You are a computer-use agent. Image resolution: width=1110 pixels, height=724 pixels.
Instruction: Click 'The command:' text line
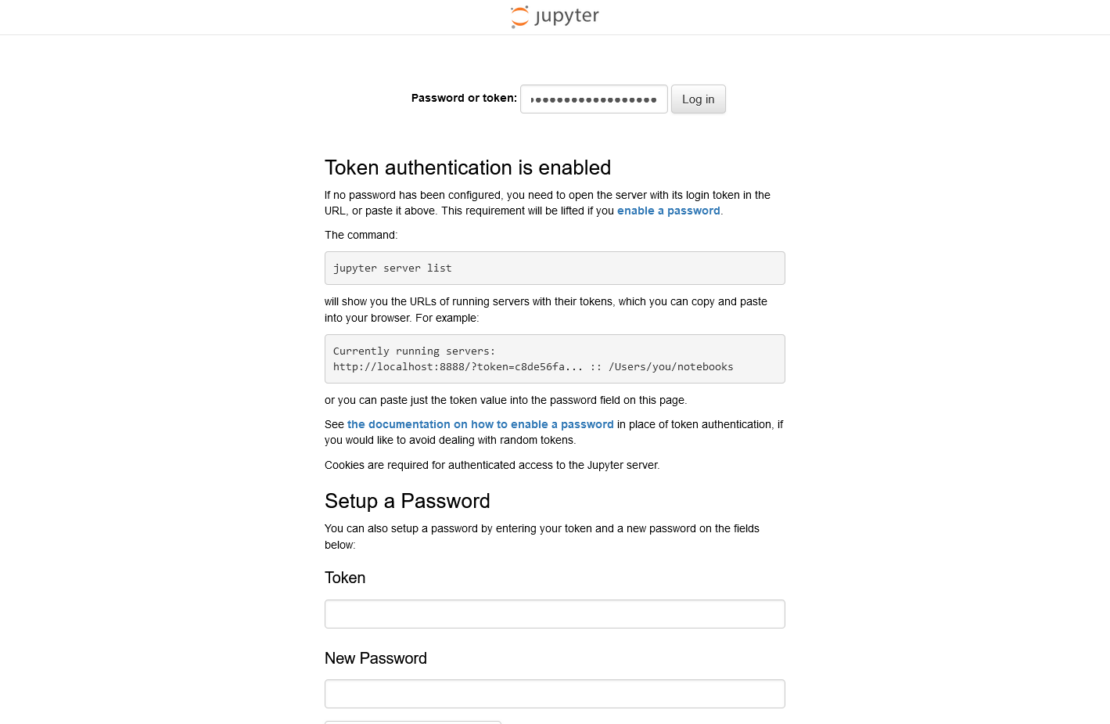pyautogui.click(x=361, y=235)
